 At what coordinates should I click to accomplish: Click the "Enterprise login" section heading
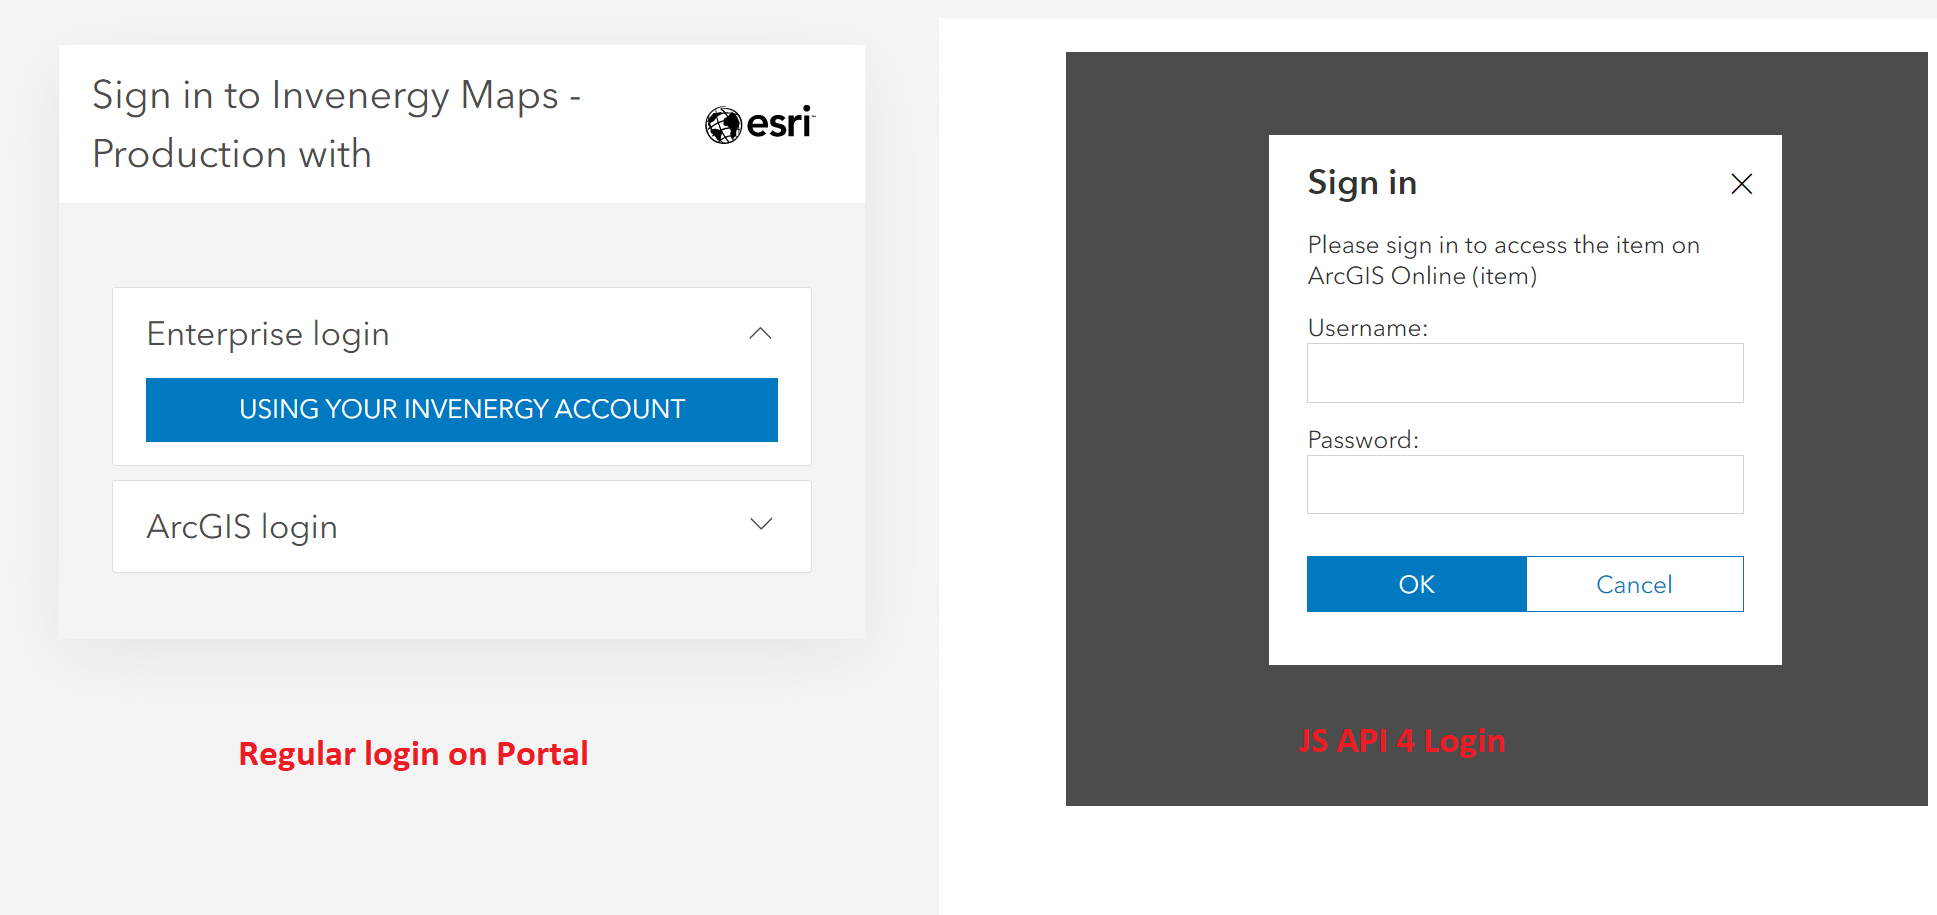click(268, 334)
